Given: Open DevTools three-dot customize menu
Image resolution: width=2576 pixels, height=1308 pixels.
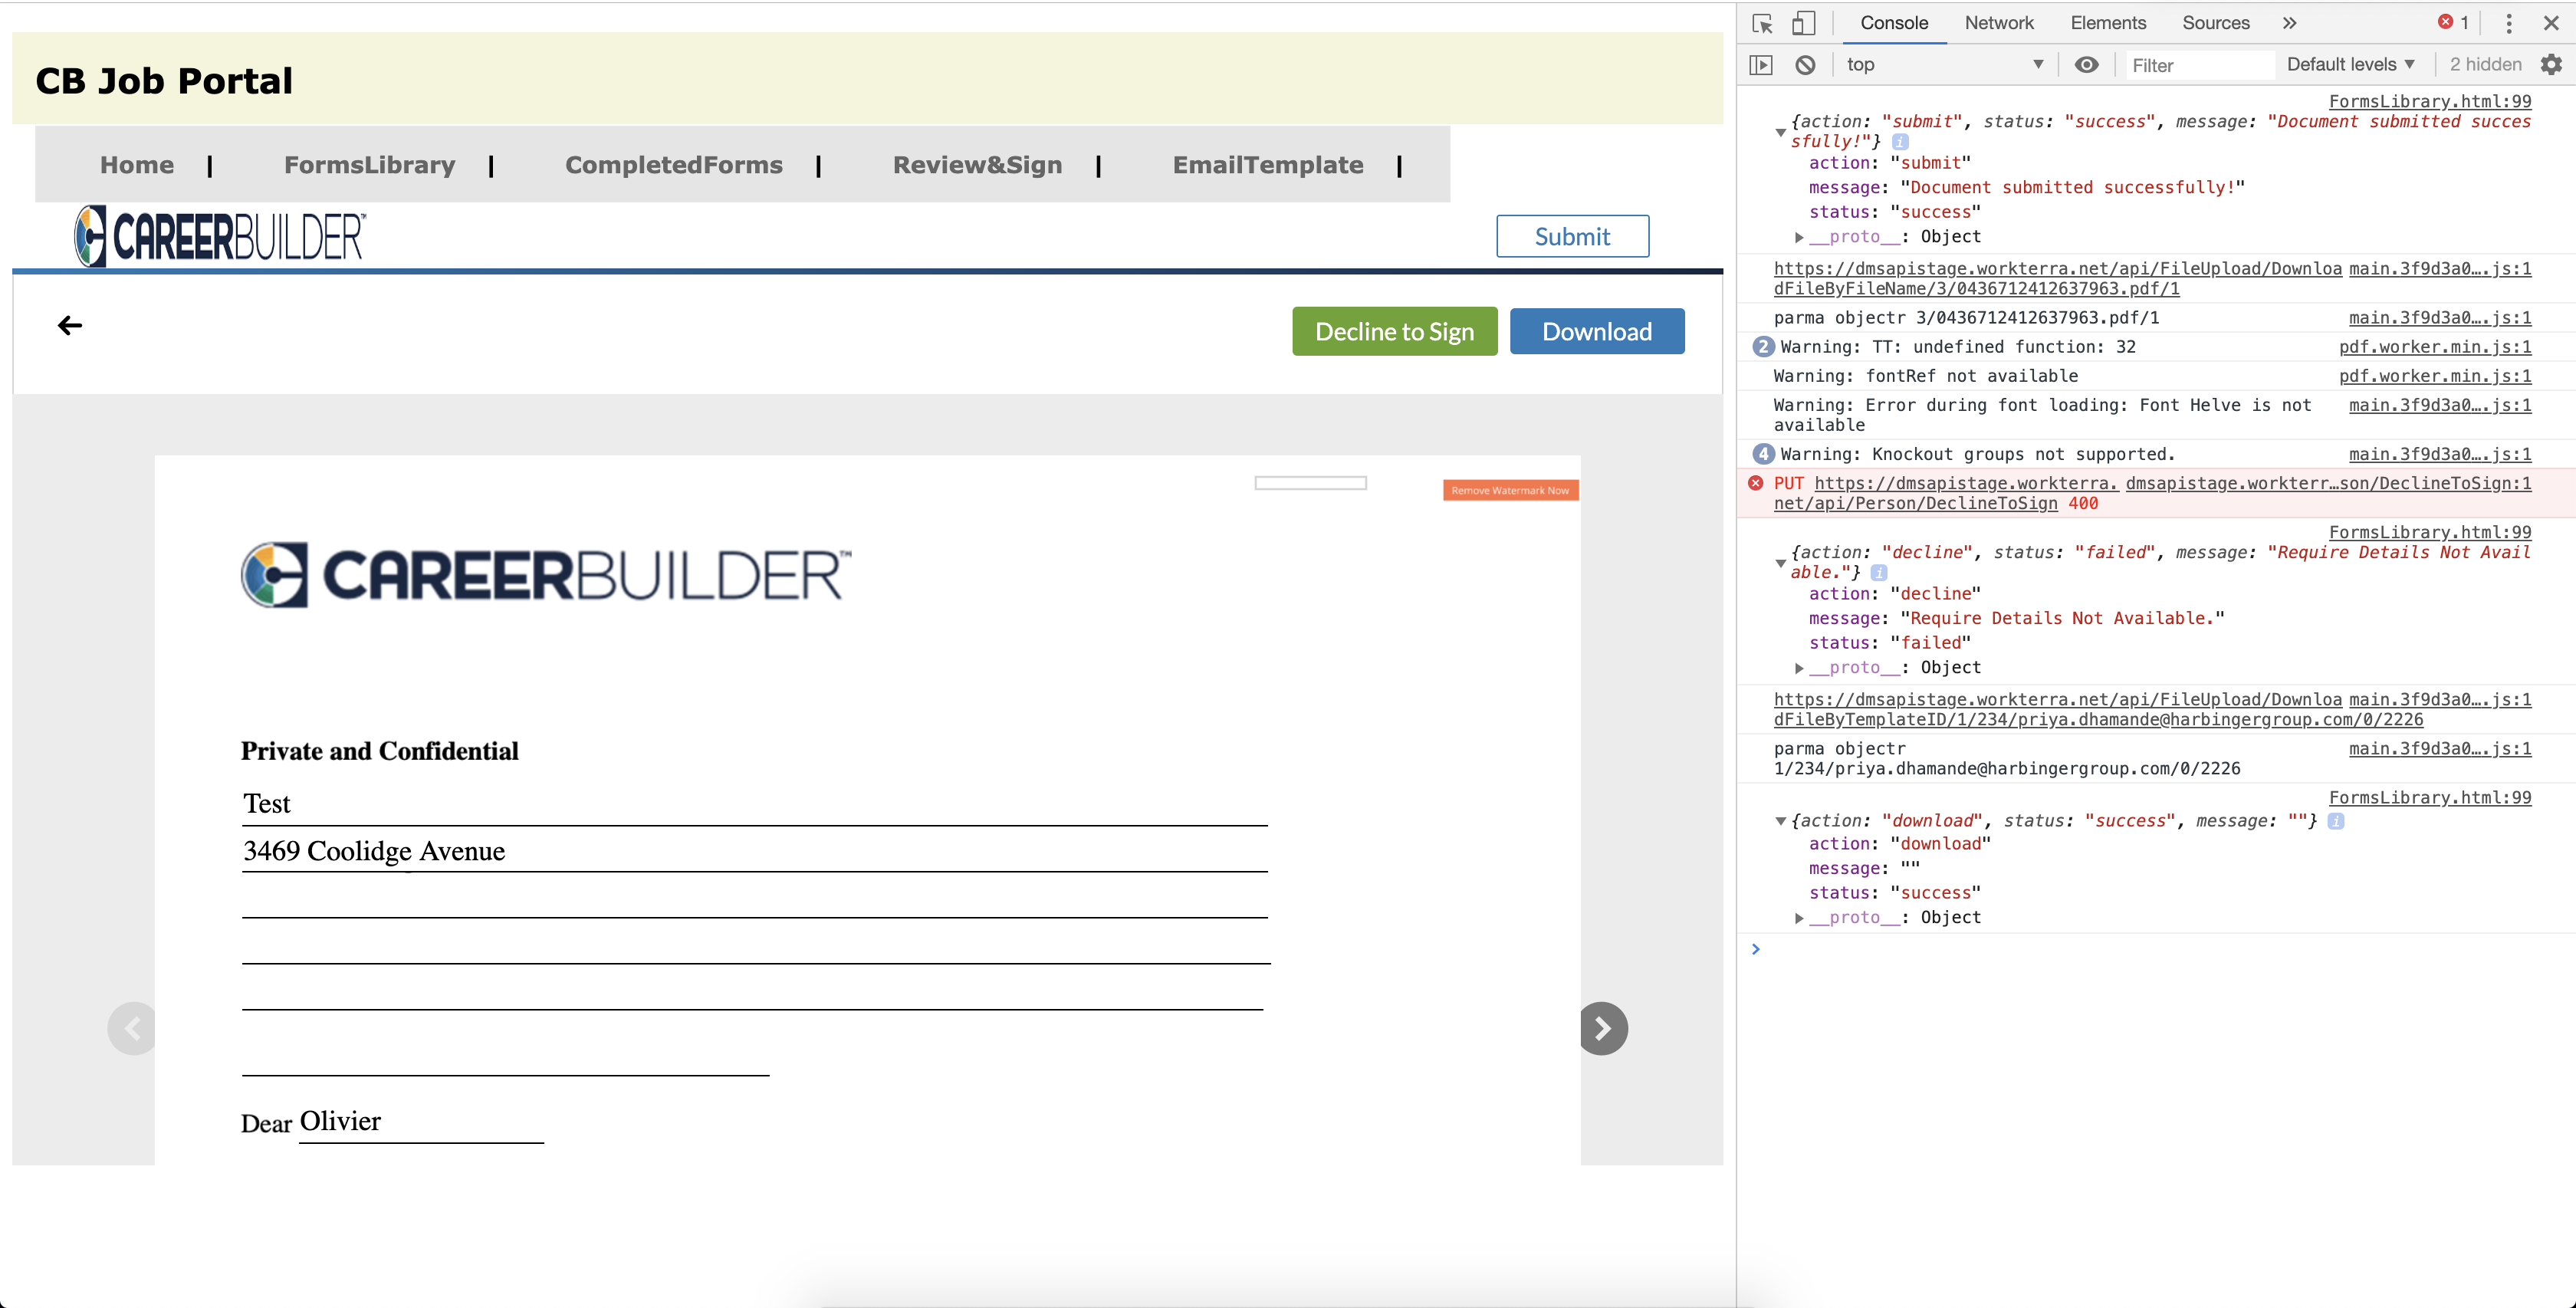Looking at the screenshot, I should pos(2509,23).
